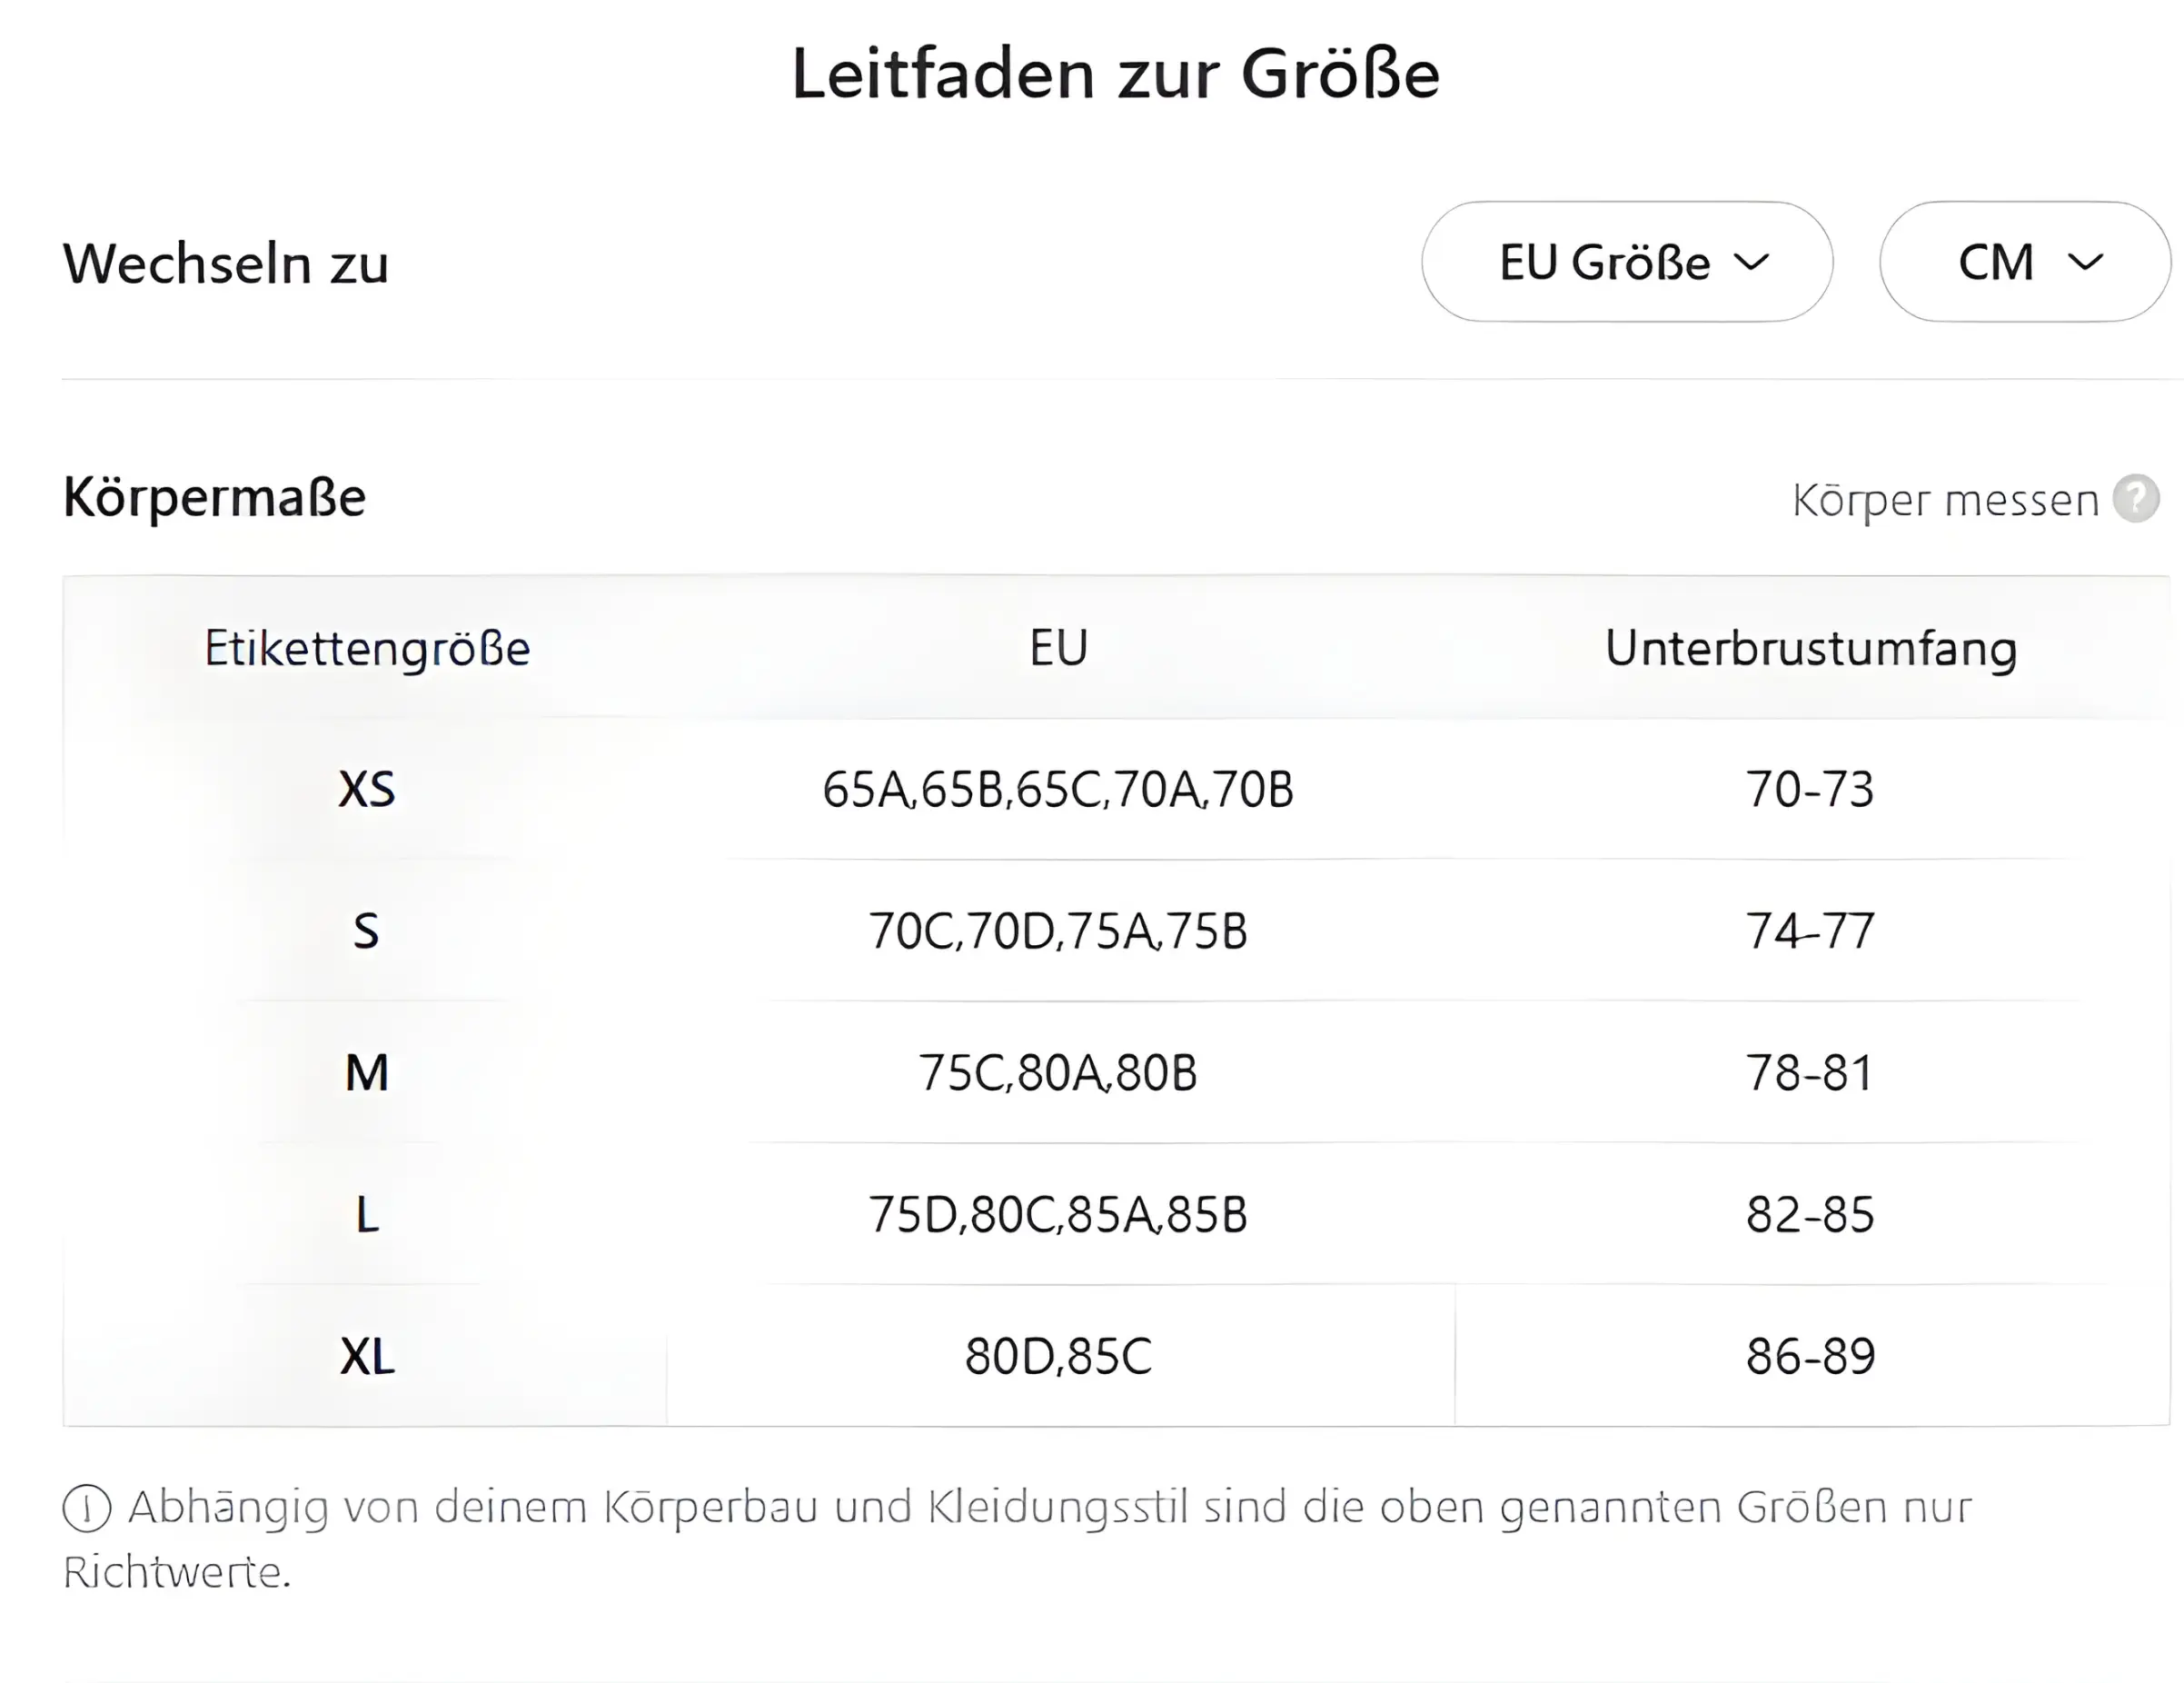Screen dimensions: 2184x1683
Task: Click the 65A,65B,65C,70A,70B cell
Action: click(1059, 789)
